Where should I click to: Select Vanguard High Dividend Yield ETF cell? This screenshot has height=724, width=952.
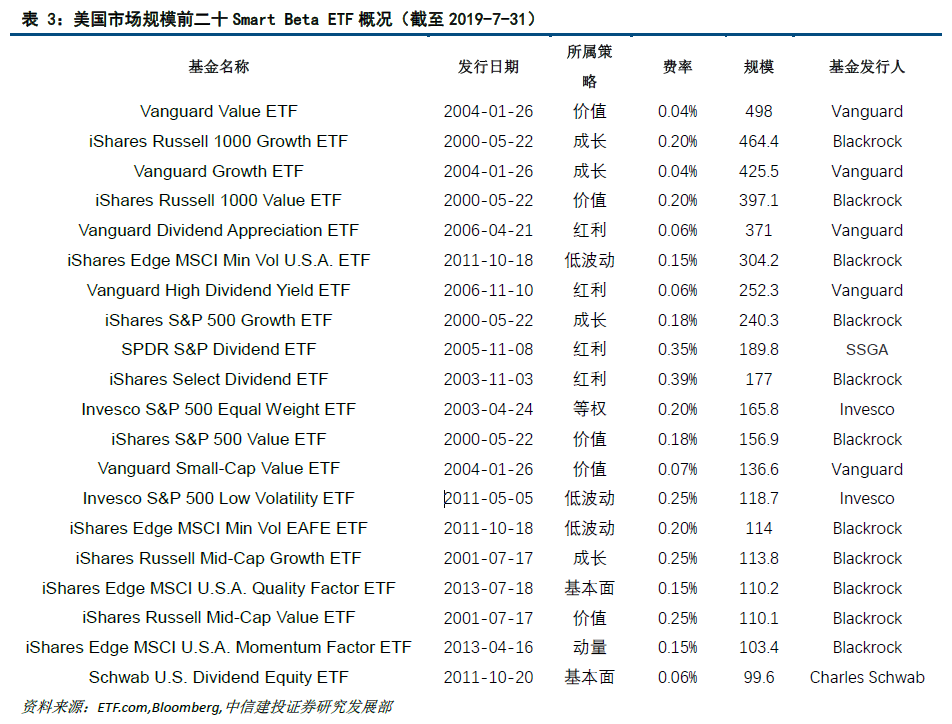[x=219, y=290]
